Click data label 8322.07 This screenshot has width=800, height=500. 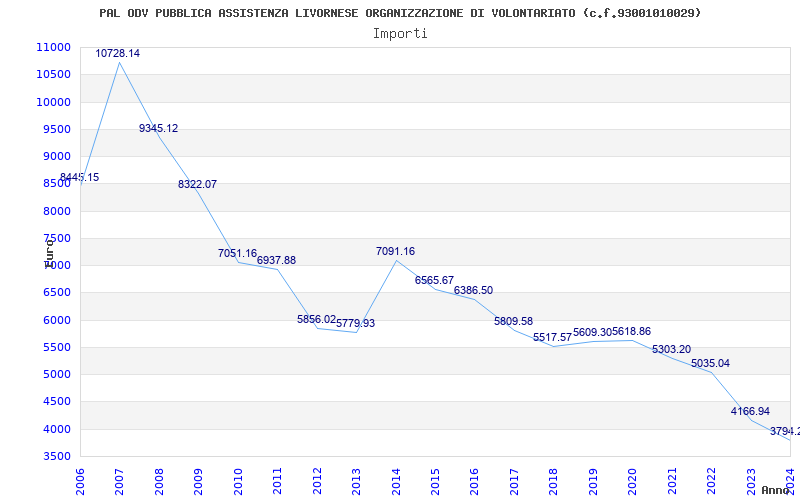click(197, 184)
